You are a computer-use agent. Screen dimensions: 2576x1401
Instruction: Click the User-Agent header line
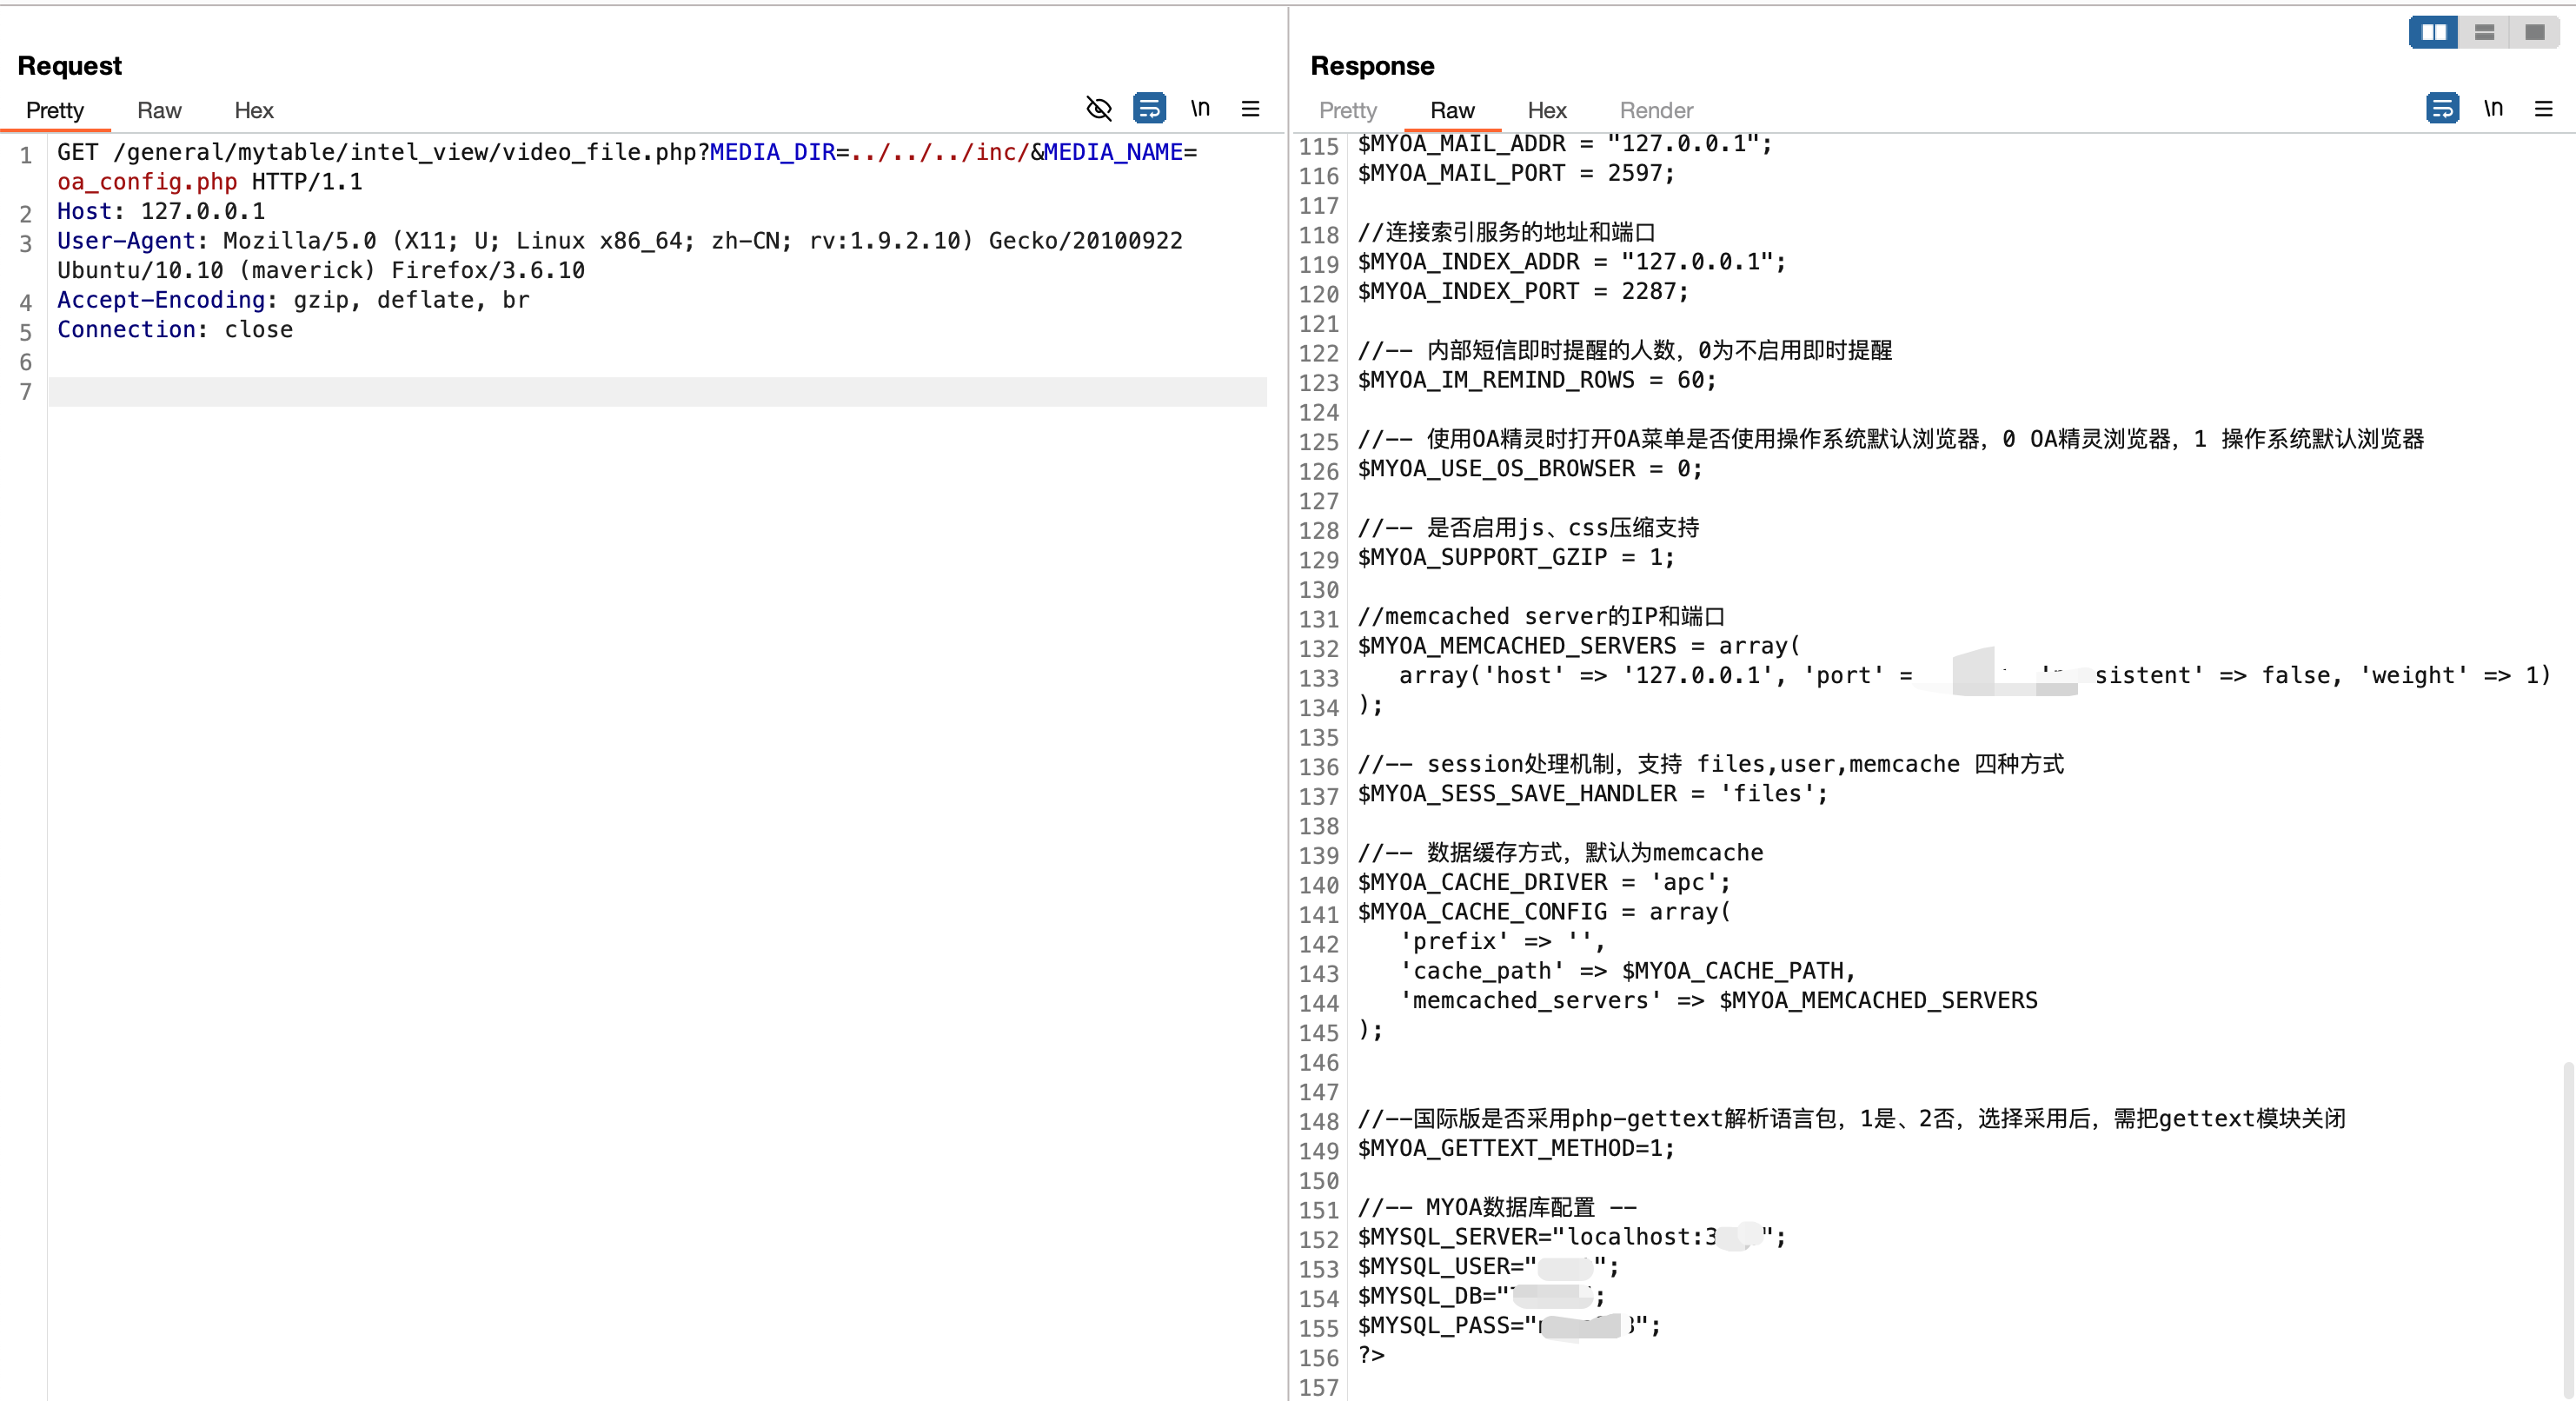pos(619,255)
